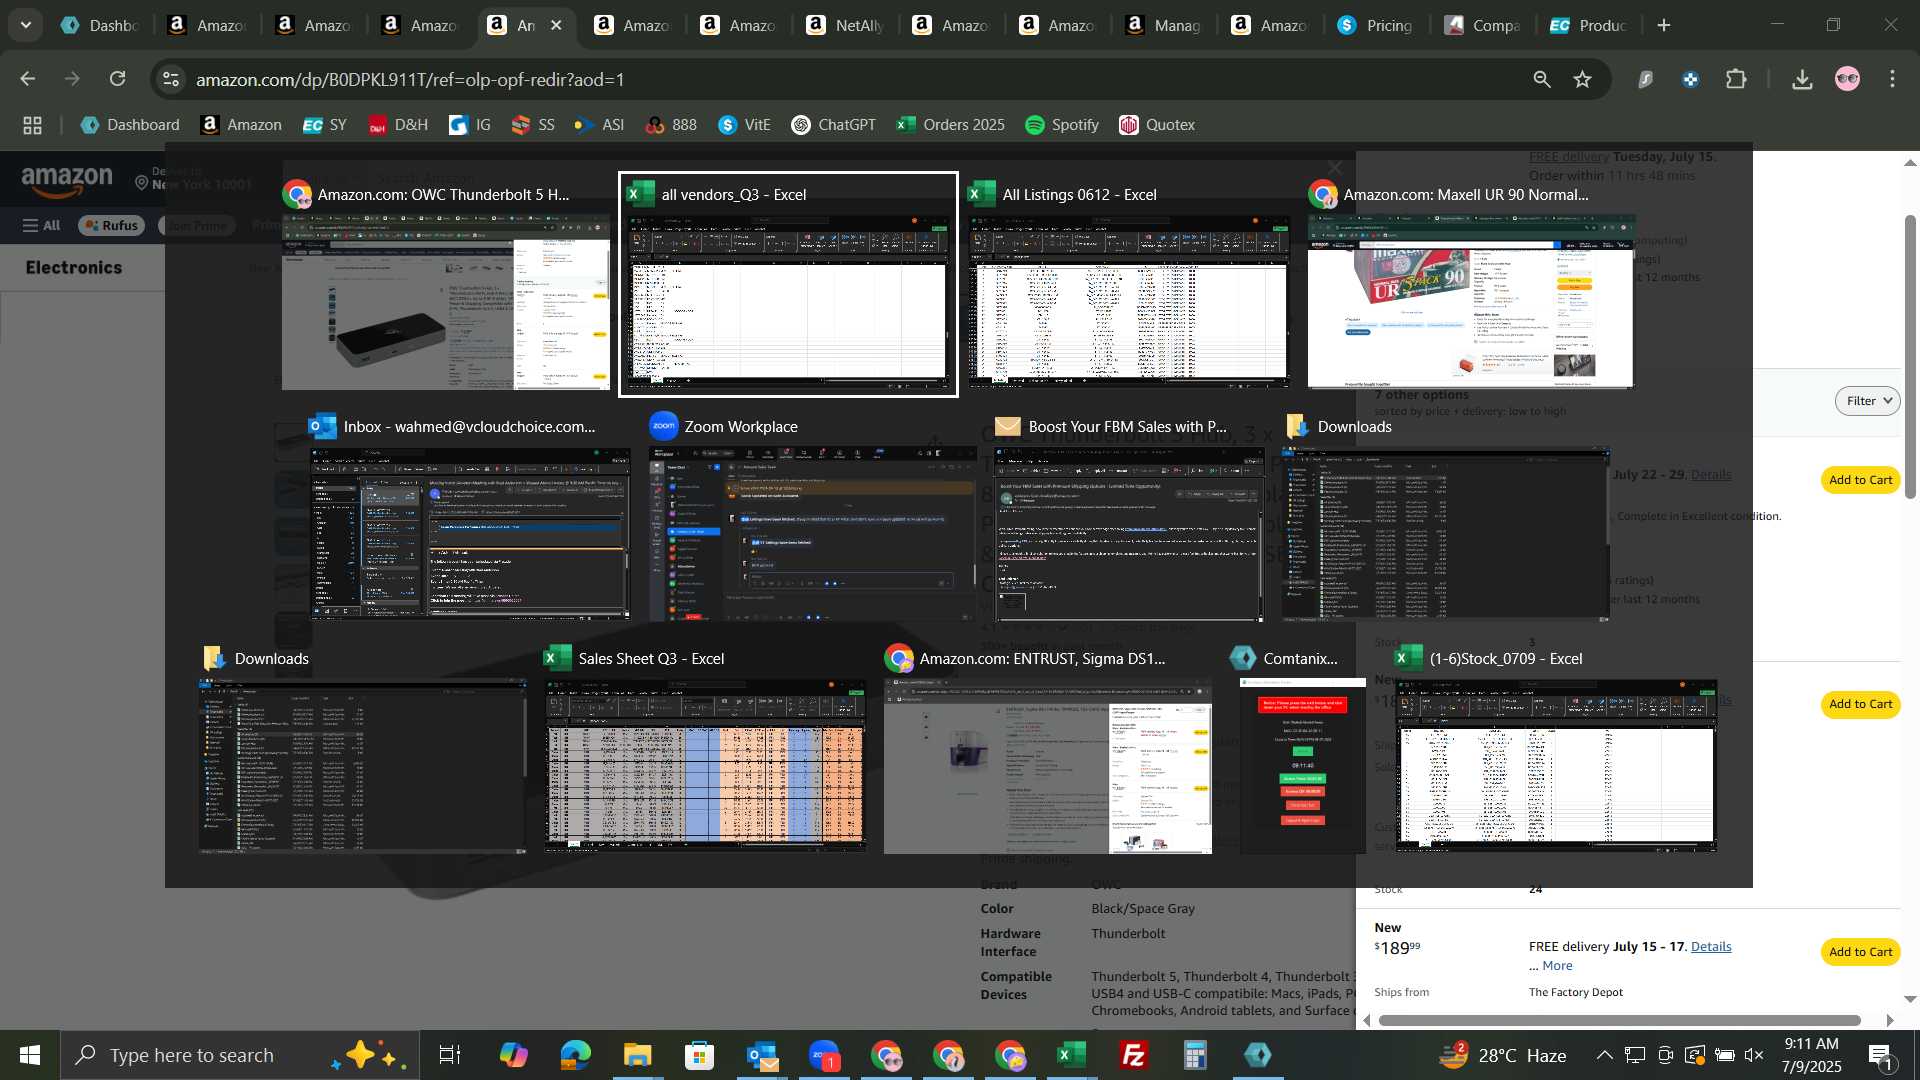The height and width of the screenshot is (1080, 1920).
Task: Open a new browser tab
Action: [1664, 25]
